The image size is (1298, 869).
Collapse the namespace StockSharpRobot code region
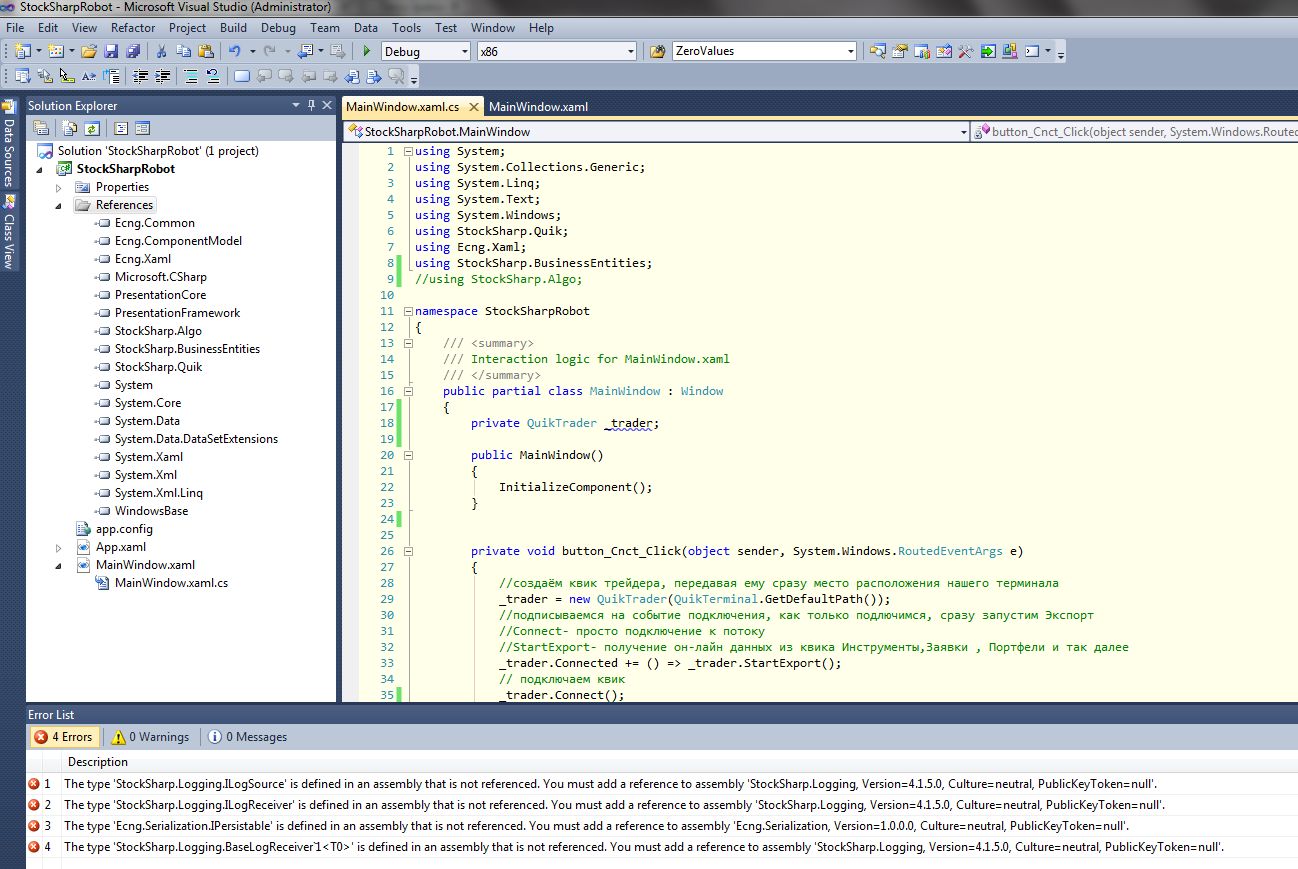tap(407, 311)
